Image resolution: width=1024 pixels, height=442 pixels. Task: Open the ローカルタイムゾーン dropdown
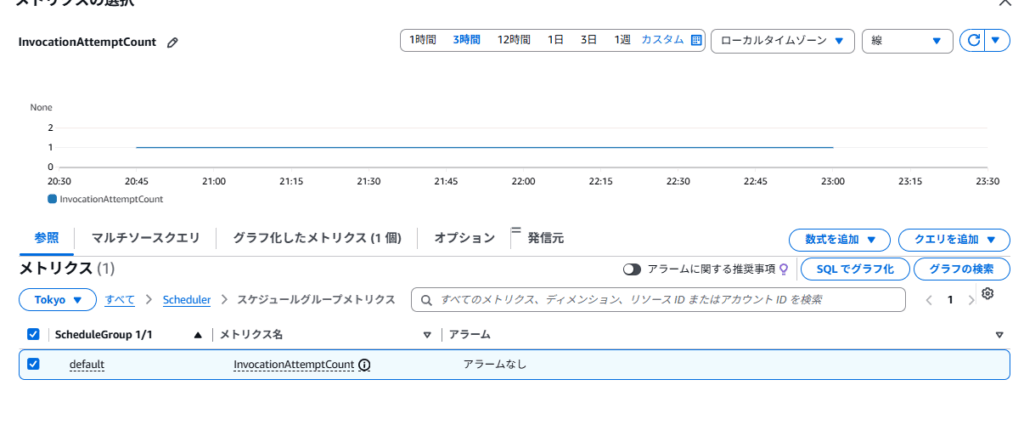click(x=782, y=41)
